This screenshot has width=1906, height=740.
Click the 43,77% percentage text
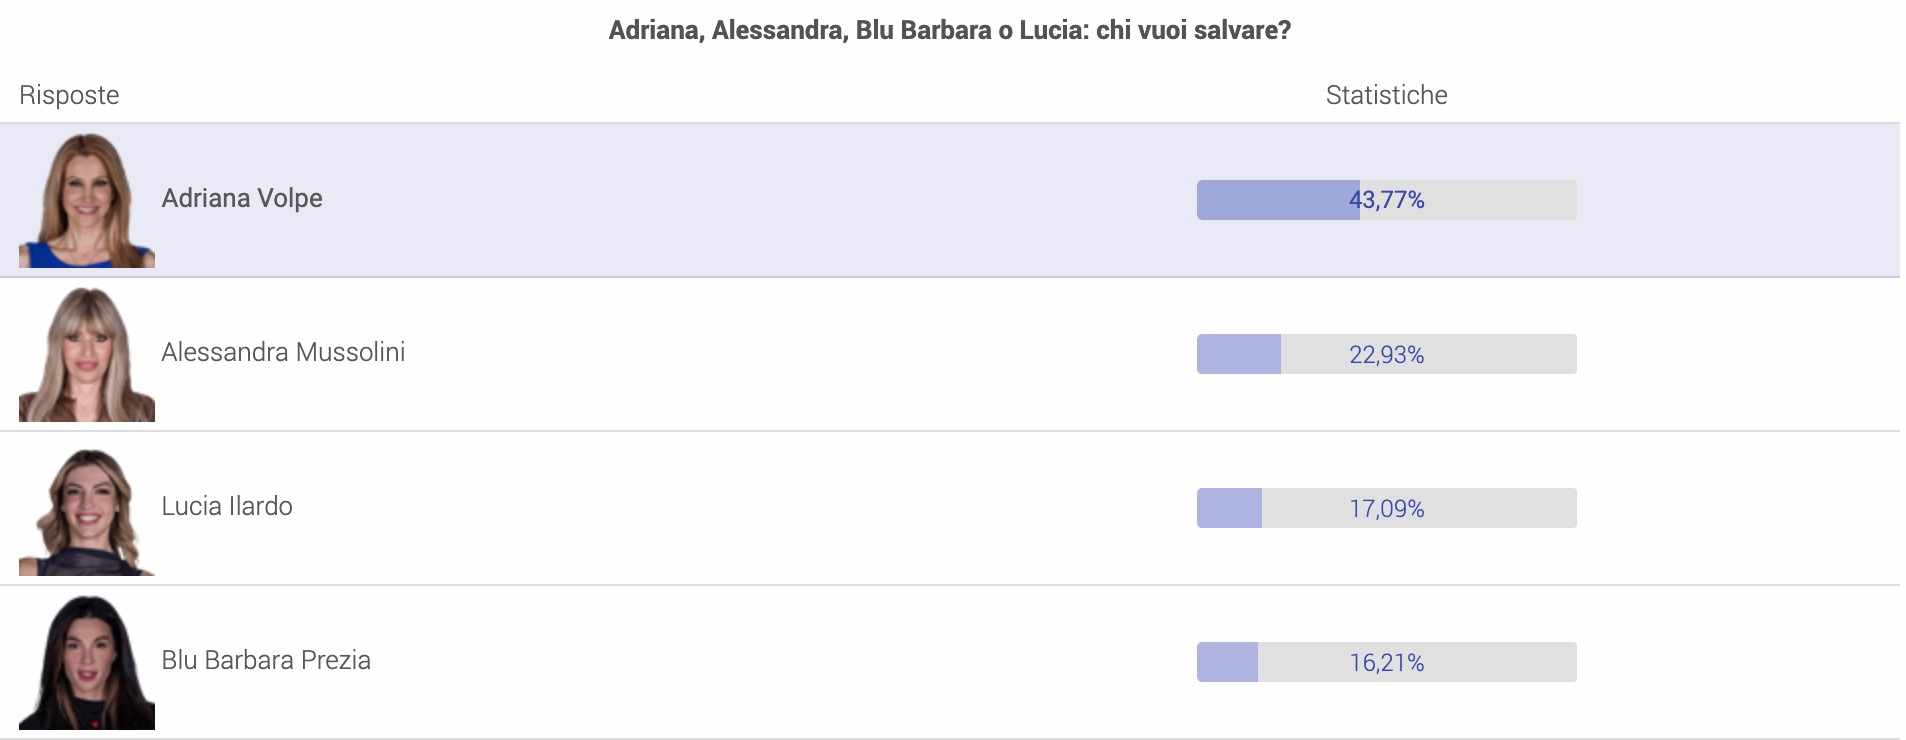[1387, 200]
